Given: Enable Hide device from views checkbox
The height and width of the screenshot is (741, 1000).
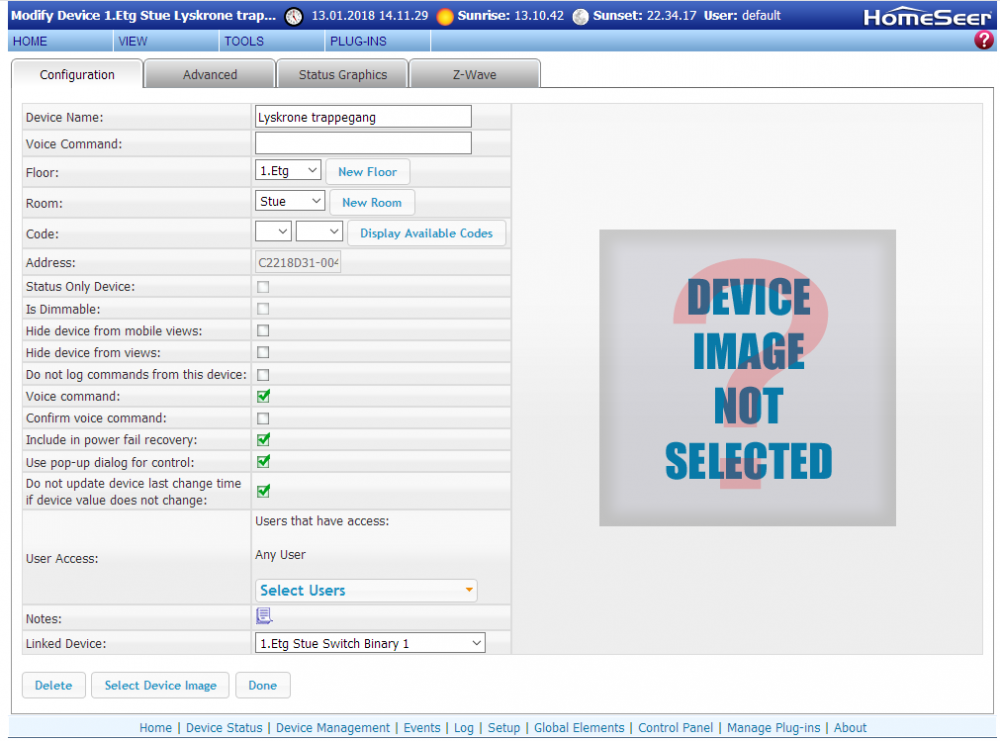Looking at the screenshot, I should tap(264, 352).
